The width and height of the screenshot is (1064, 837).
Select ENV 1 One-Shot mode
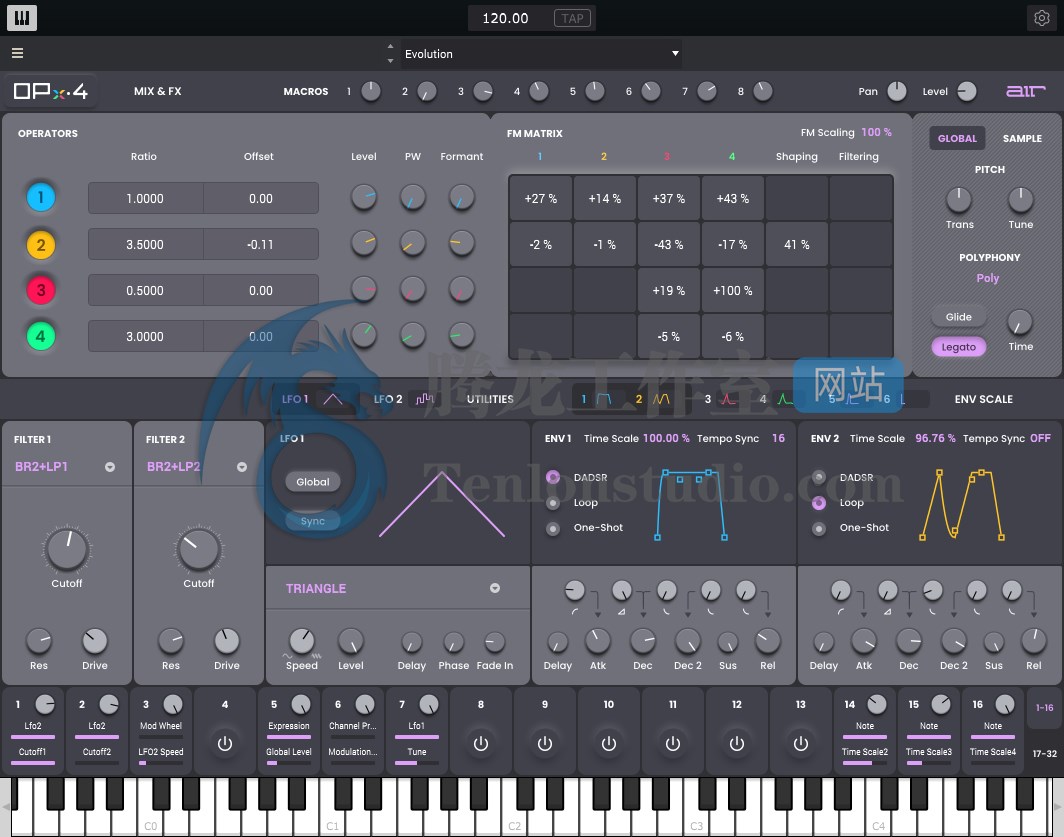click(x=553, y=528)
